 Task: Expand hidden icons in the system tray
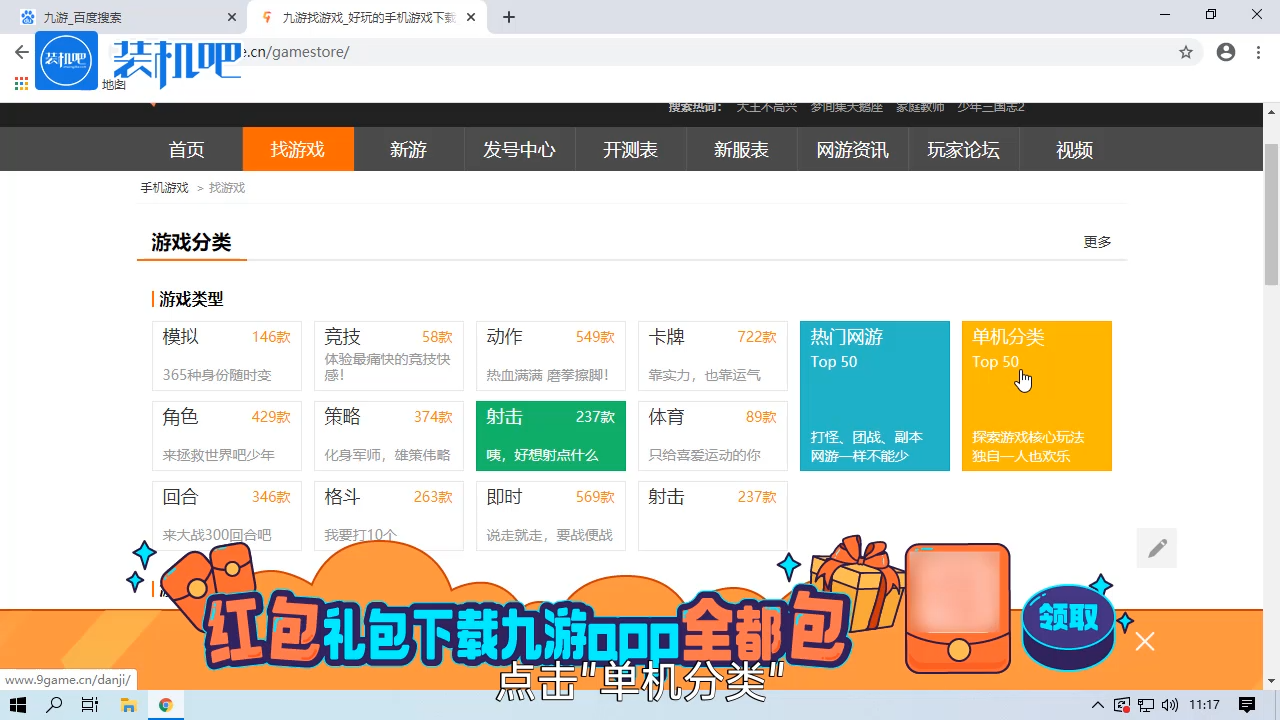[1098, 705]
